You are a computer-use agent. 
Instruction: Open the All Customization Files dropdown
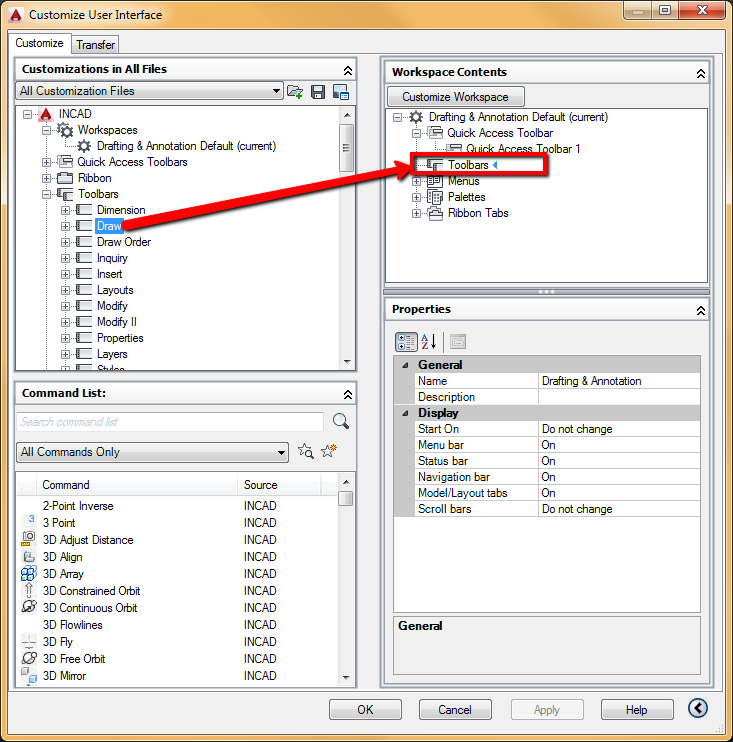[x=276, y=91]
